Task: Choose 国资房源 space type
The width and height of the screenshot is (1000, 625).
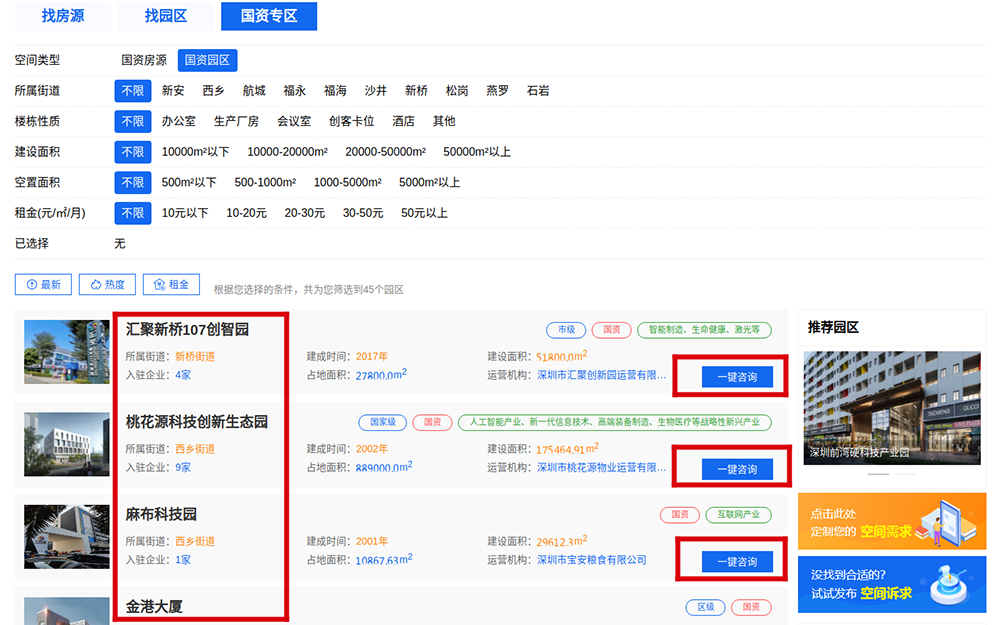Action: [144, 60]
